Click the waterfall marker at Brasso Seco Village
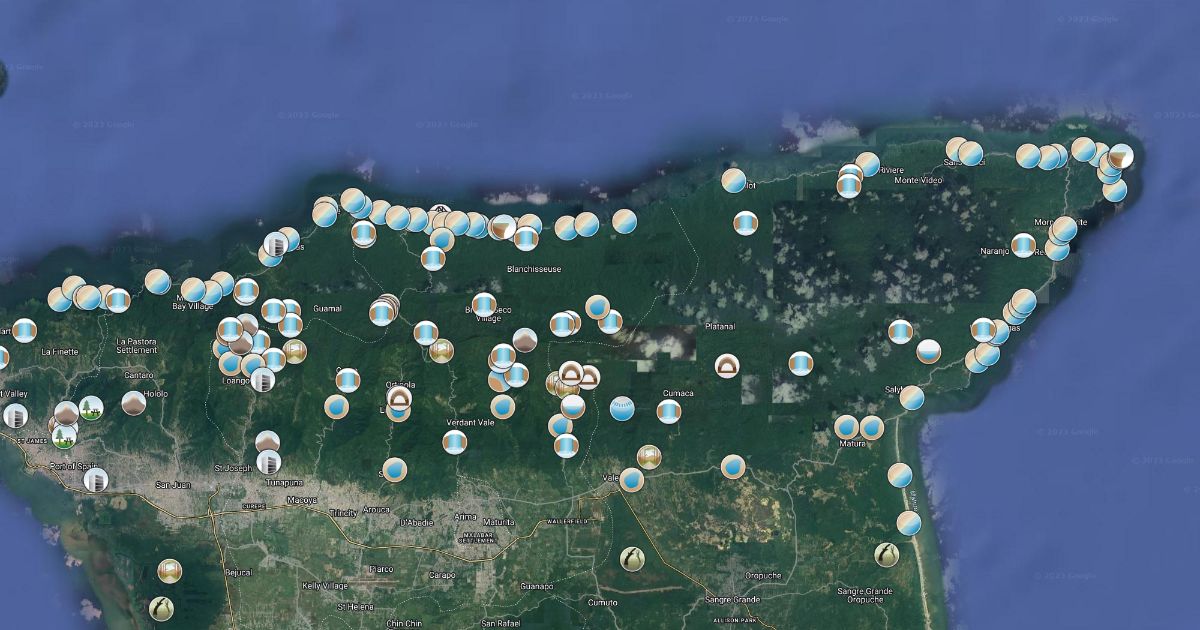The width and height of the screenshot is (1200, 630). 484,304
